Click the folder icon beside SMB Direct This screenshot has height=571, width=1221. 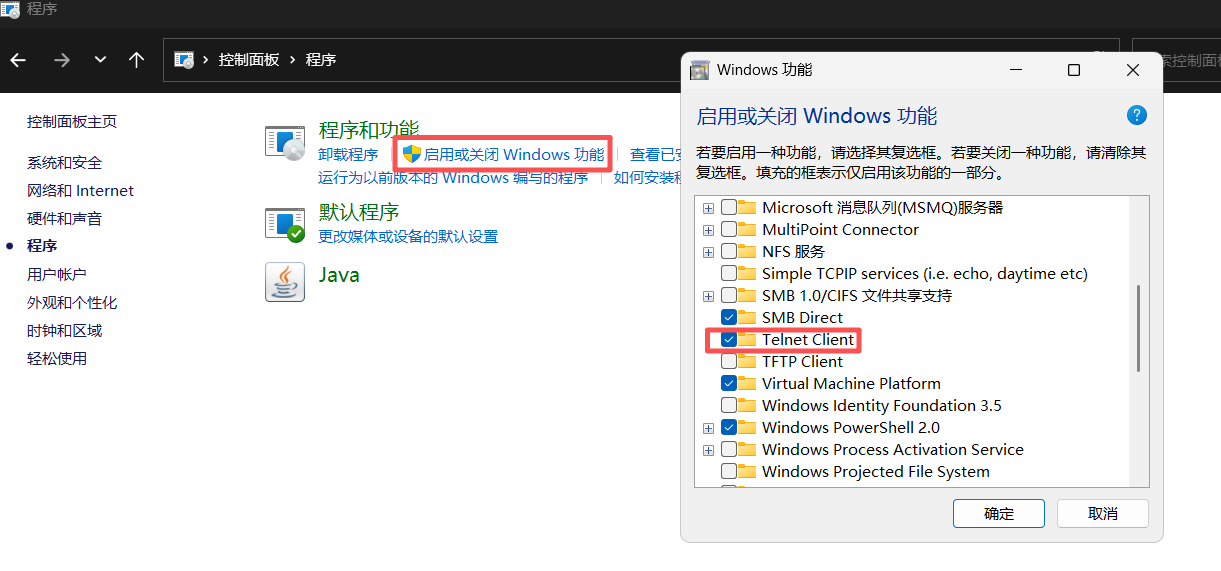pos(747,318)
